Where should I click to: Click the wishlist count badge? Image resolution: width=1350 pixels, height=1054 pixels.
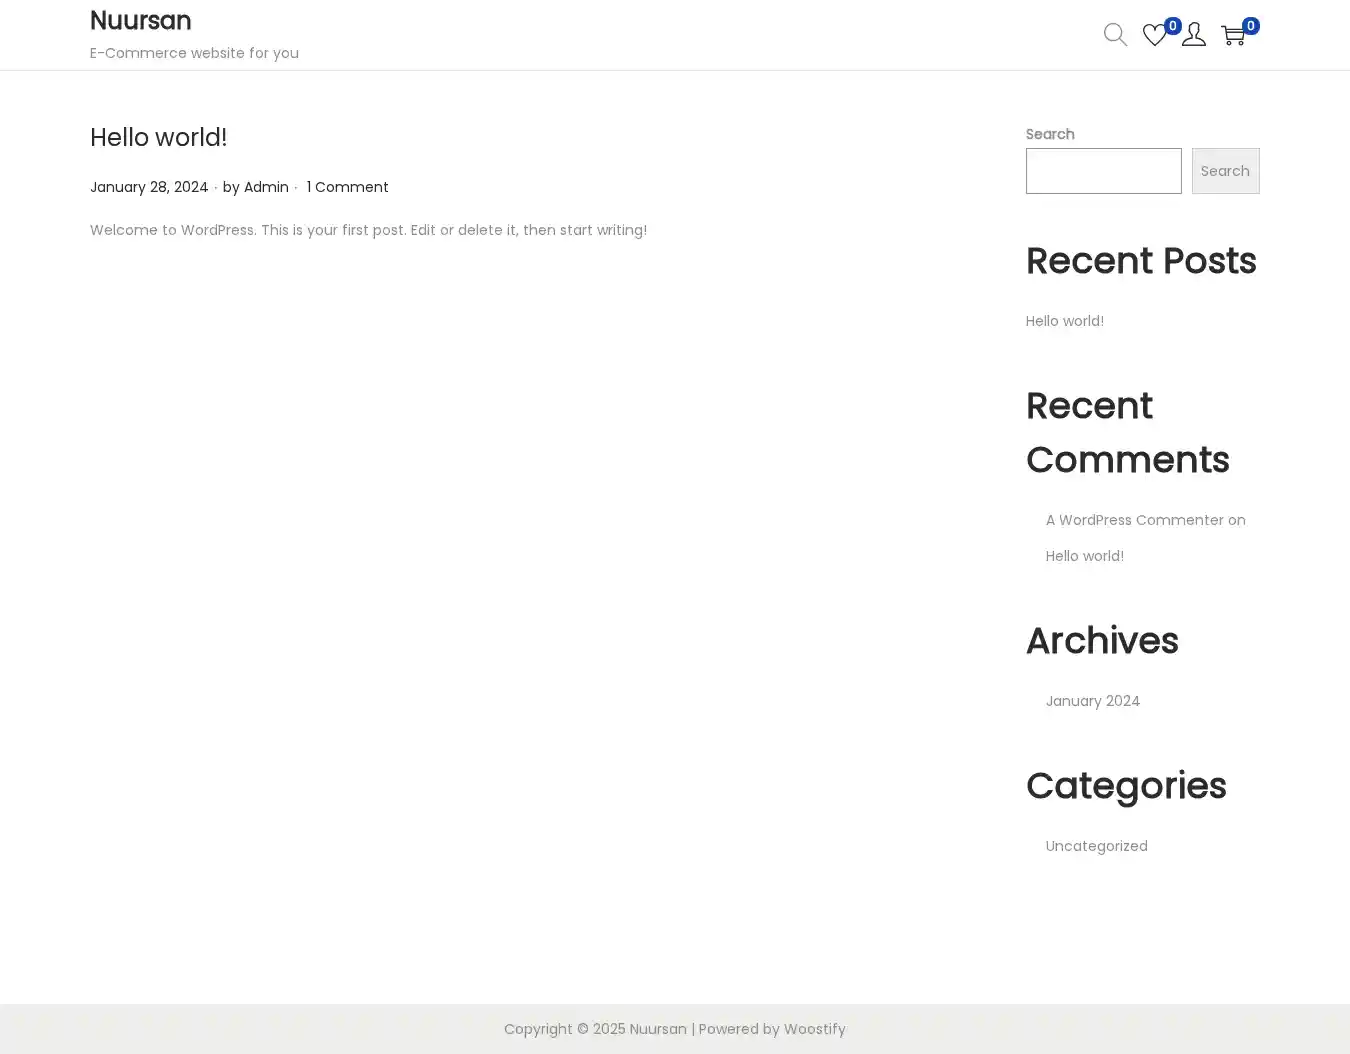point(1173,26)
